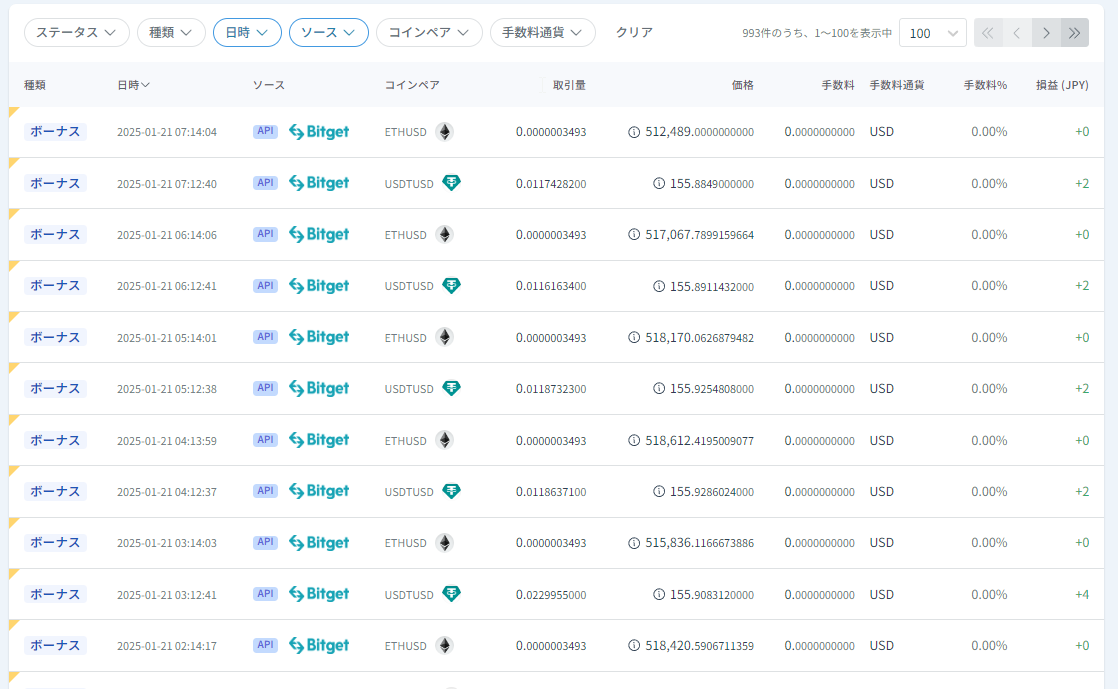Click info icon beside price 515,836
The height and width of the screenshot is (689, 1118).
click(634, 543)
